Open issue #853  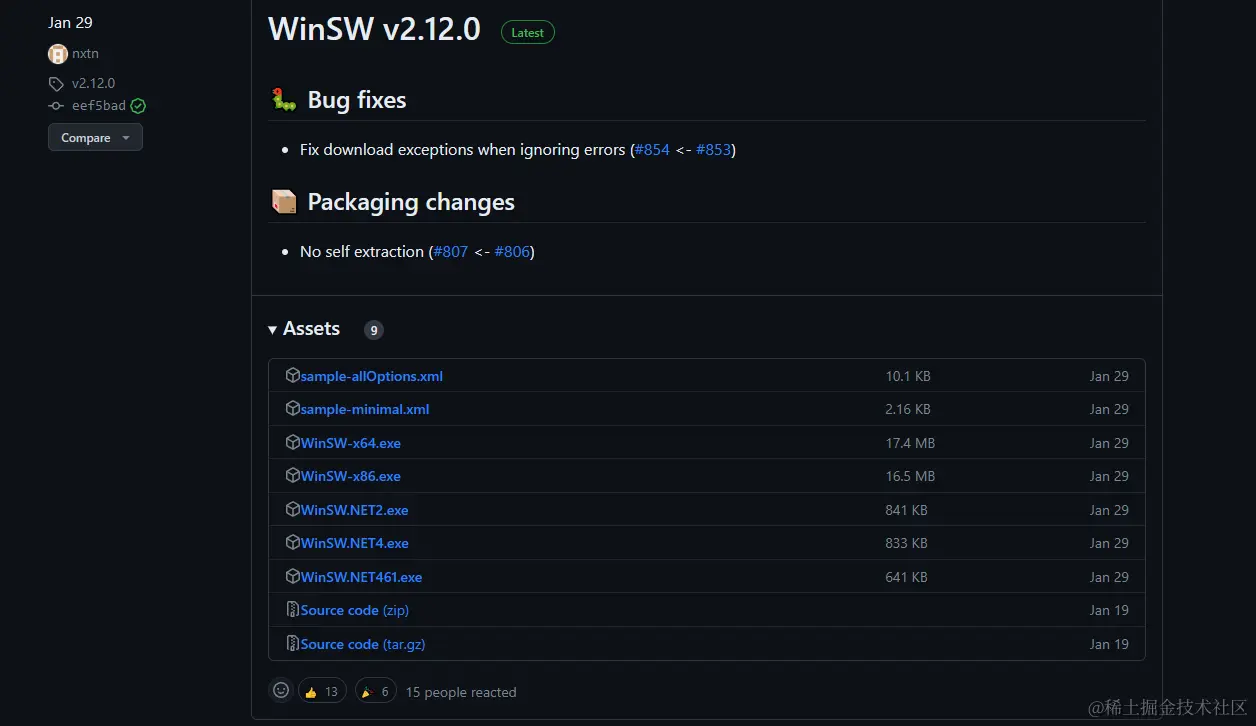(713, 150)
